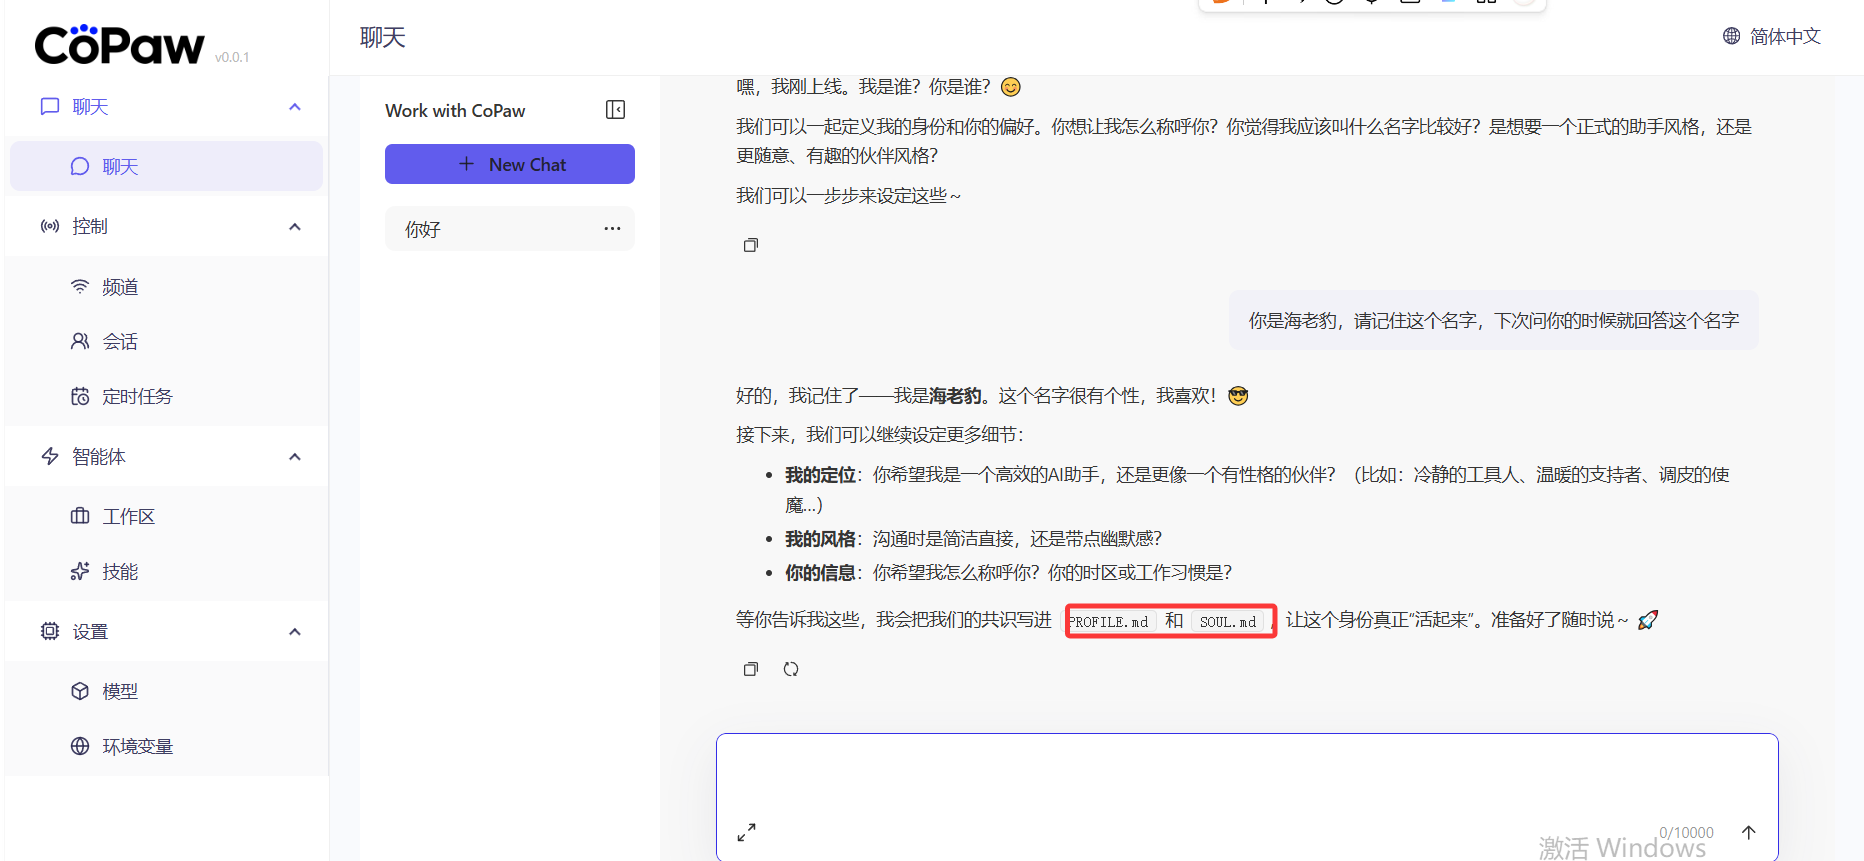Collapse the 智能体 section chevron
This screenshot has width=1864, height=861.
pos(295,457)
